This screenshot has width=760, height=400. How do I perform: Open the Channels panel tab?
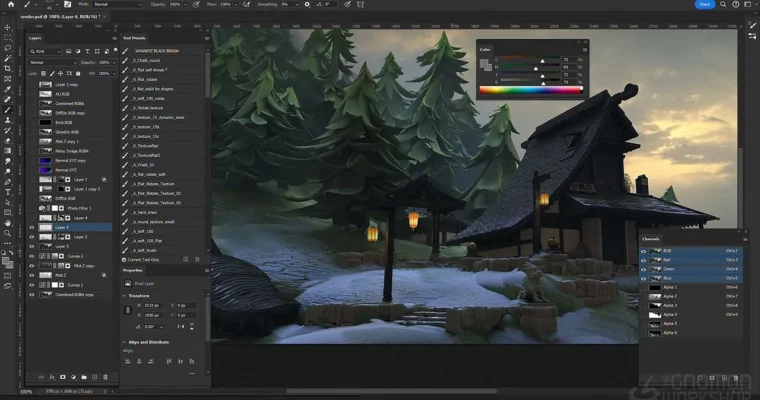click(x=650, y=239)
